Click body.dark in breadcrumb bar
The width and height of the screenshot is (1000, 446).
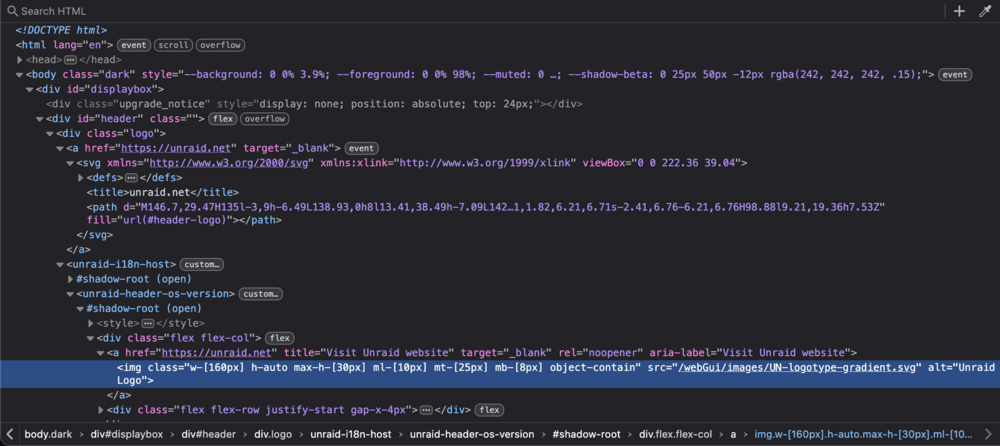pos(48,434)
